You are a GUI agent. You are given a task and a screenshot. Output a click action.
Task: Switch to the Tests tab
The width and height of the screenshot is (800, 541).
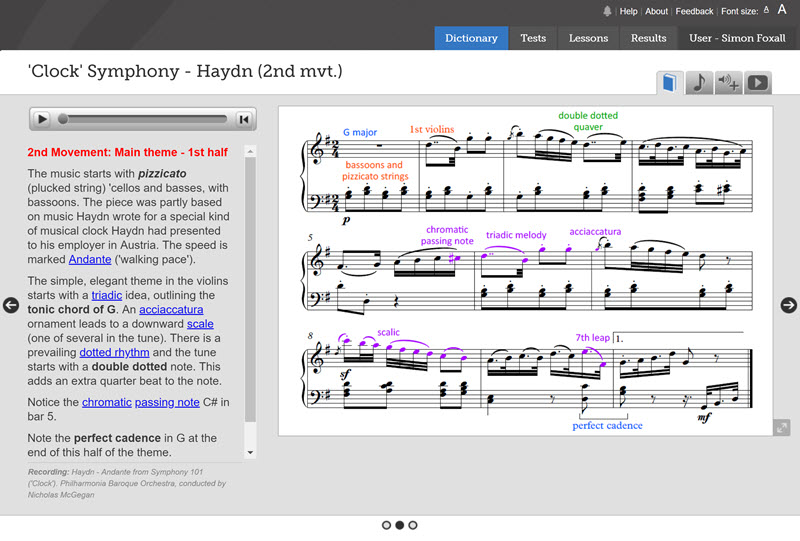pyautogui.click(x=533, y=38)
